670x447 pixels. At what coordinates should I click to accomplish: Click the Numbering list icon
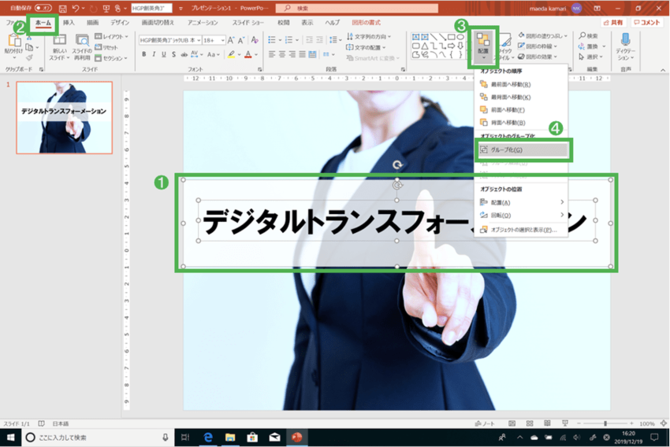pyautogui.click(x=288, y=40)
